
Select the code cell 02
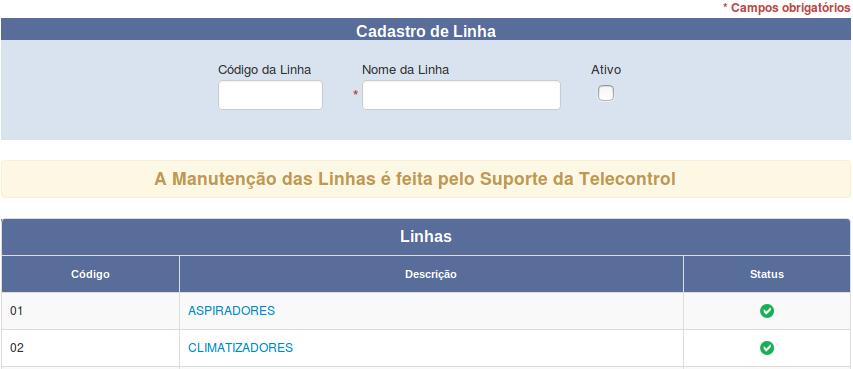coord(90,347)
